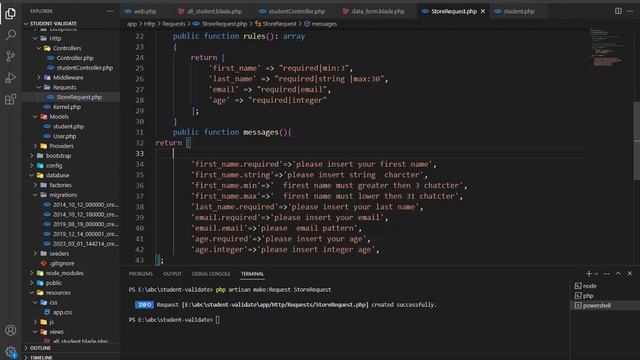This screenshot has width=640, height=360.
Task: Open the Debug Console panel tab
Action: click(x=211, y=274)
